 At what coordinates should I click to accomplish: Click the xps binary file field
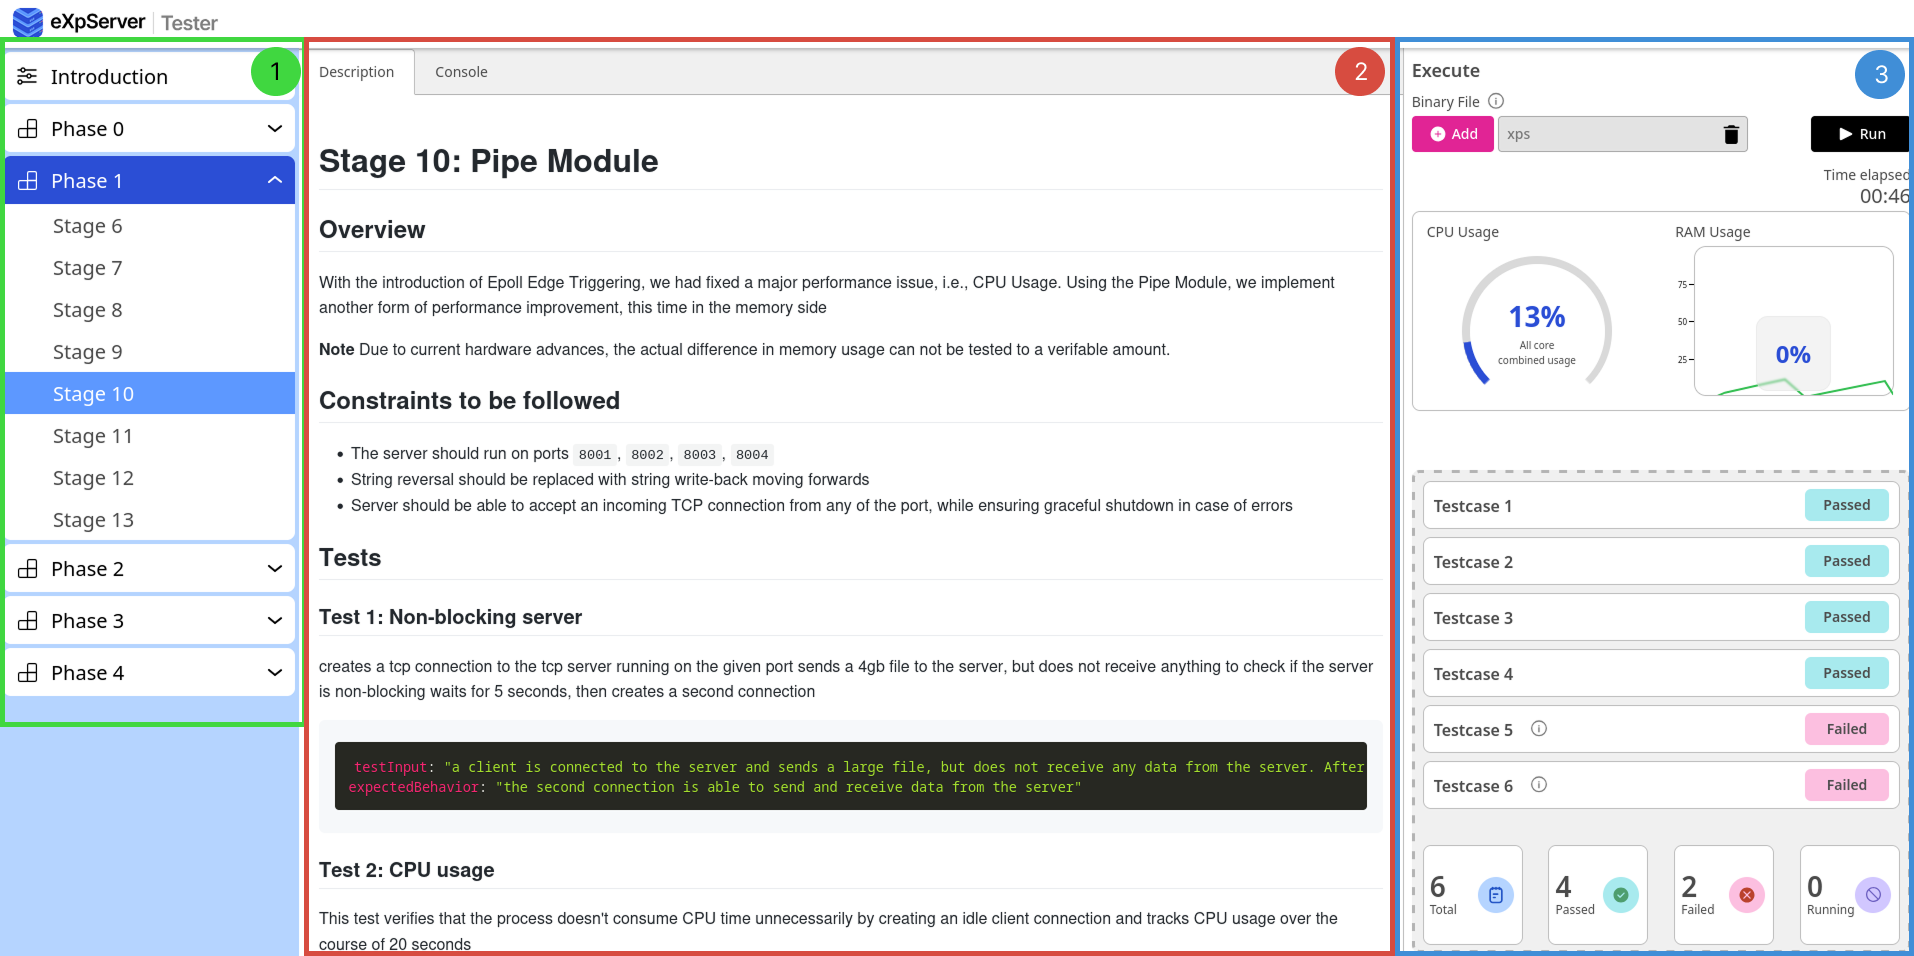(1608, 134)
